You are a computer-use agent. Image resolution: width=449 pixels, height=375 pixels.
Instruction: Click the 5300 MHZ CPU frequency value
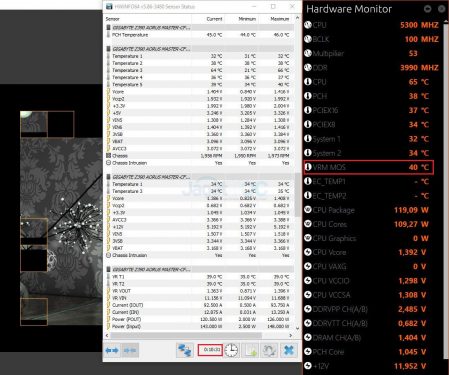(419, 25)
